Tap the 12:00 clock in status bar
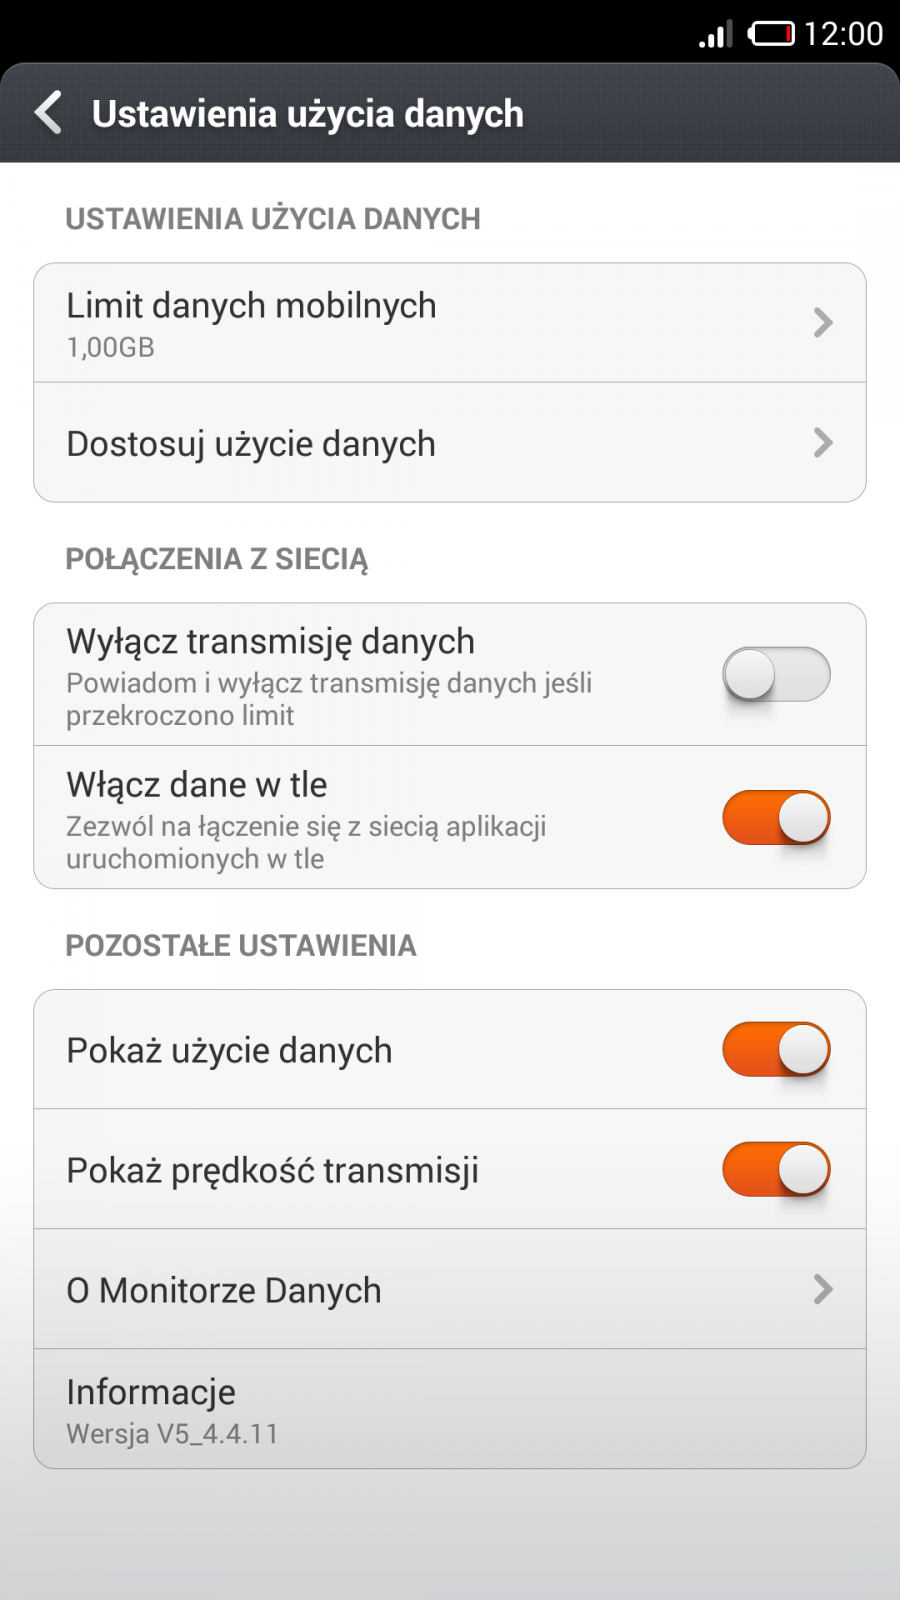 (x=843, y=34)
